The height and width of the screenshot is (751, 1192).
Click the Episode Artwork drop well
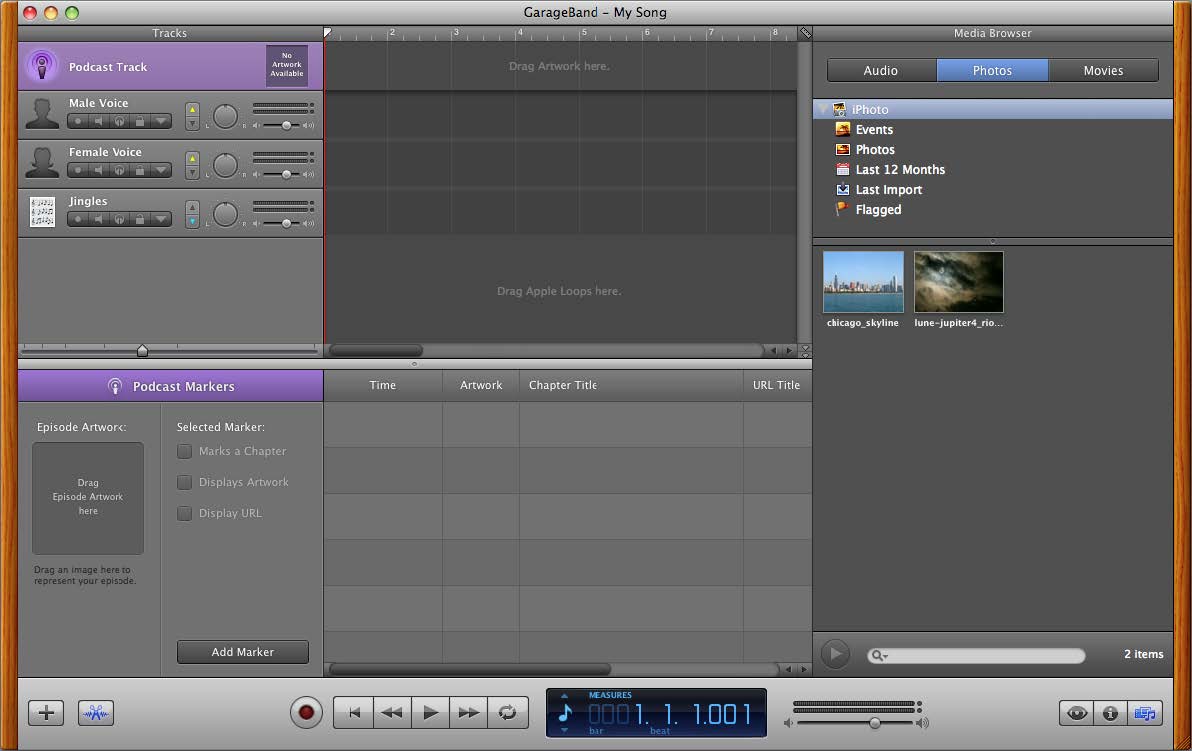[87, 498]
